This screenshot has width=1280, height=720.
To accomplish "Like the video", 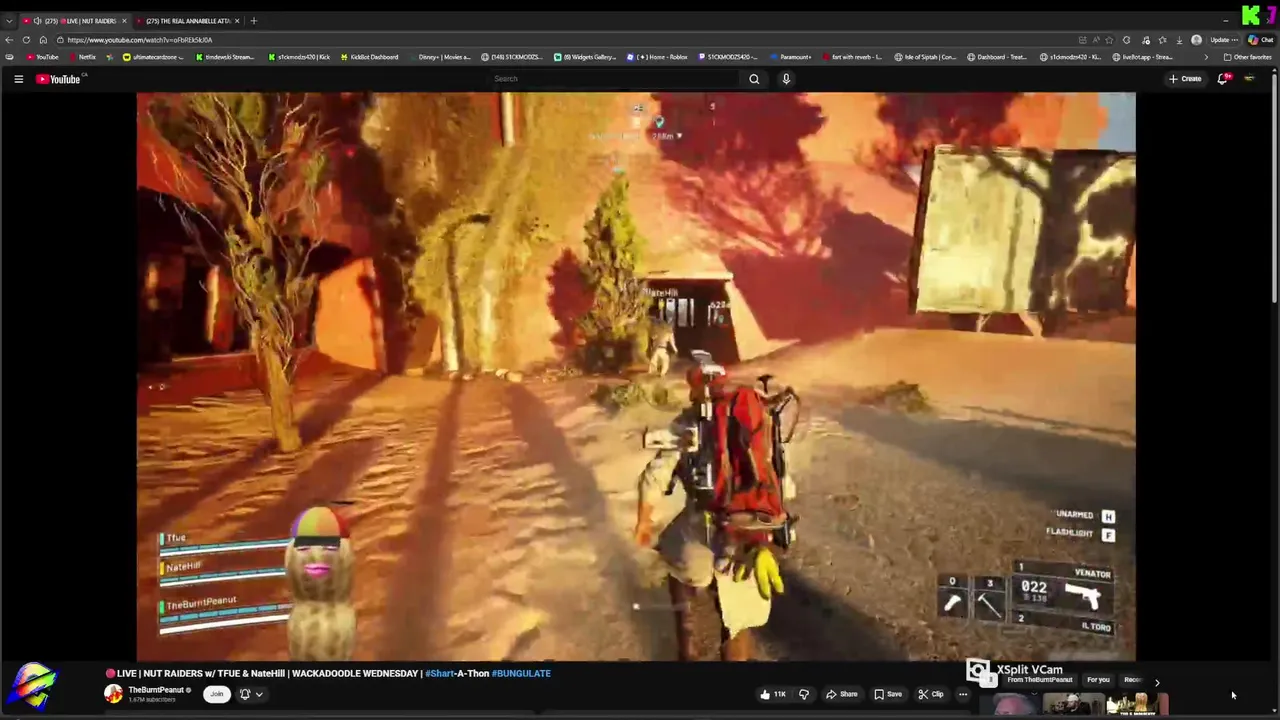I will click(772, 694).
